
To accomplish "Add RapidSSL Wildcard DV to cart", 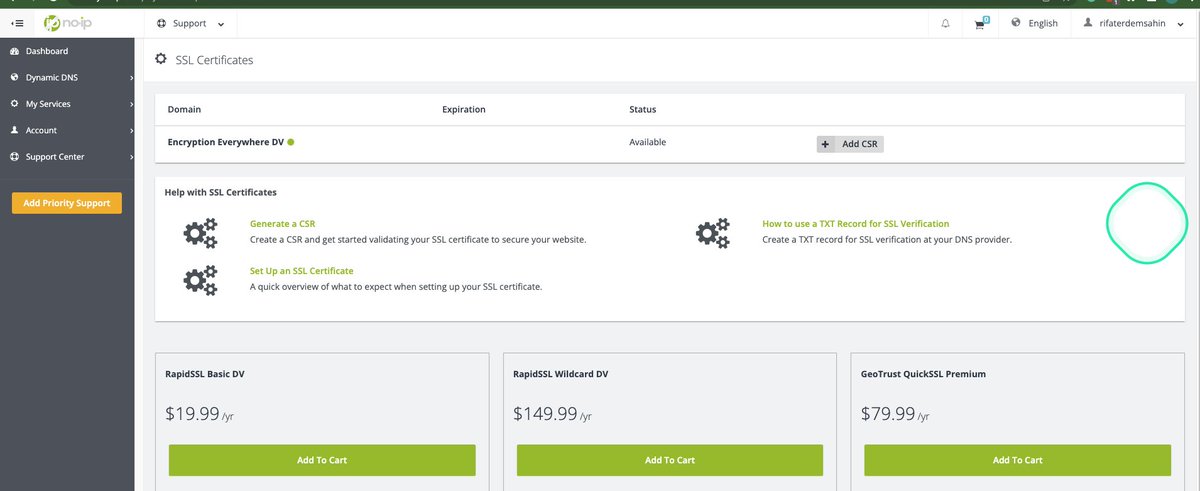I will coord(670,460).
